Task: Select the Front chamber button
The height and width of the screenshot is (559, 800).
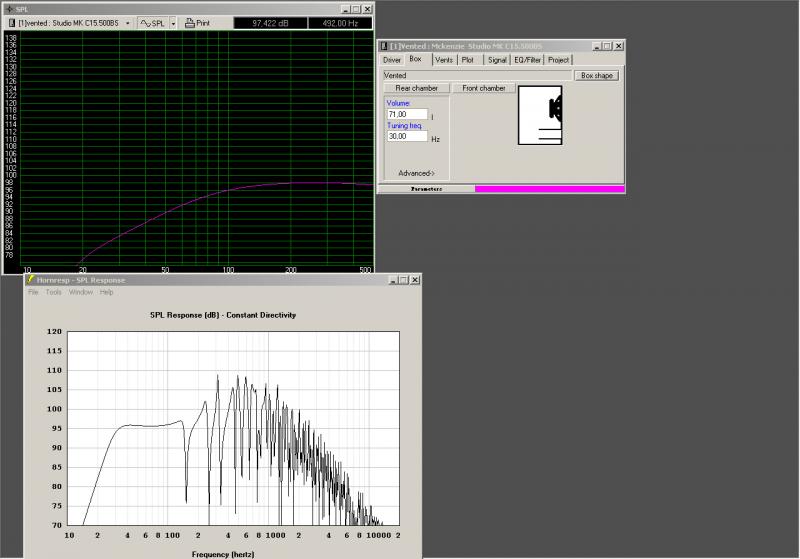Action: tap(484, 88)
